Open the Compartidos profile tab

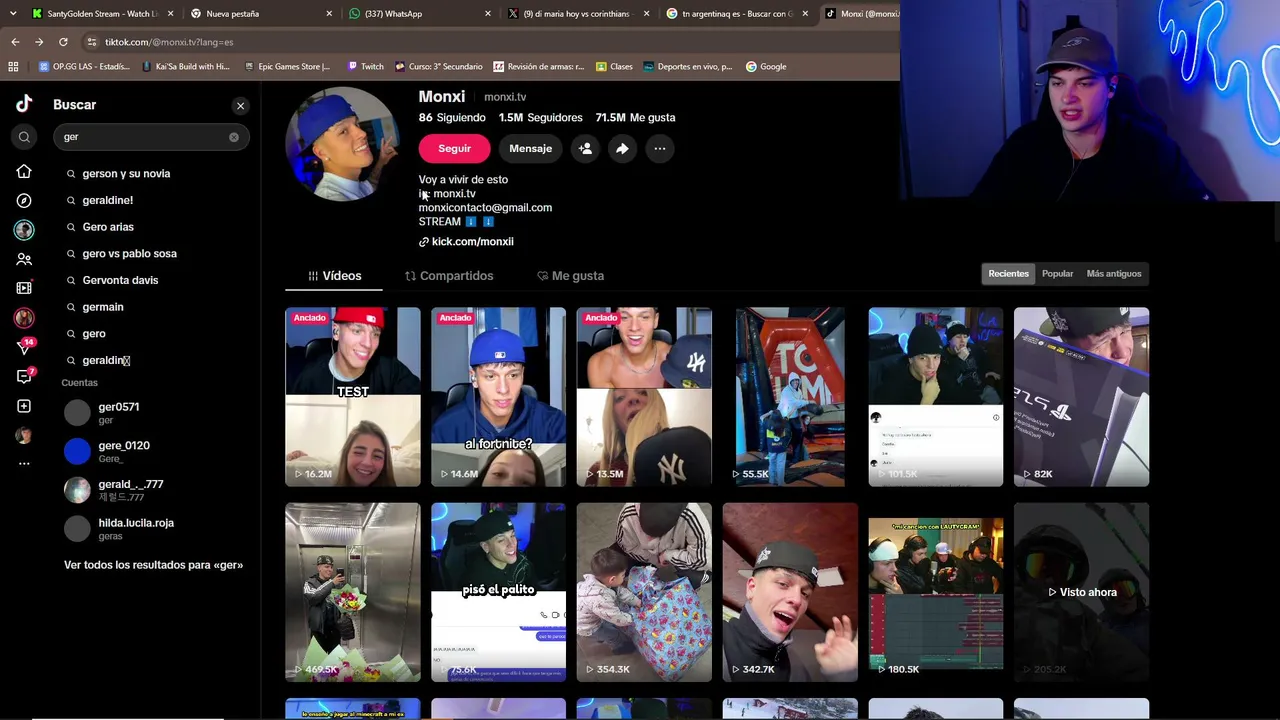(449, 276)
